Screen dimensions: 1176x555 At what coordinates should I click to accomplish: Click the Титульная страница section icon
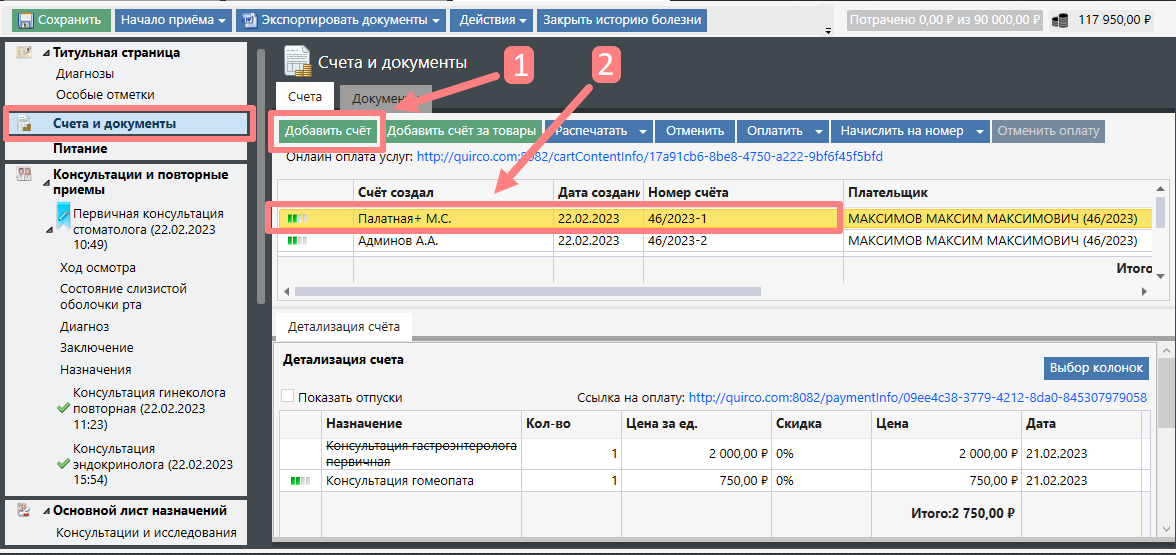coord(24,53)
